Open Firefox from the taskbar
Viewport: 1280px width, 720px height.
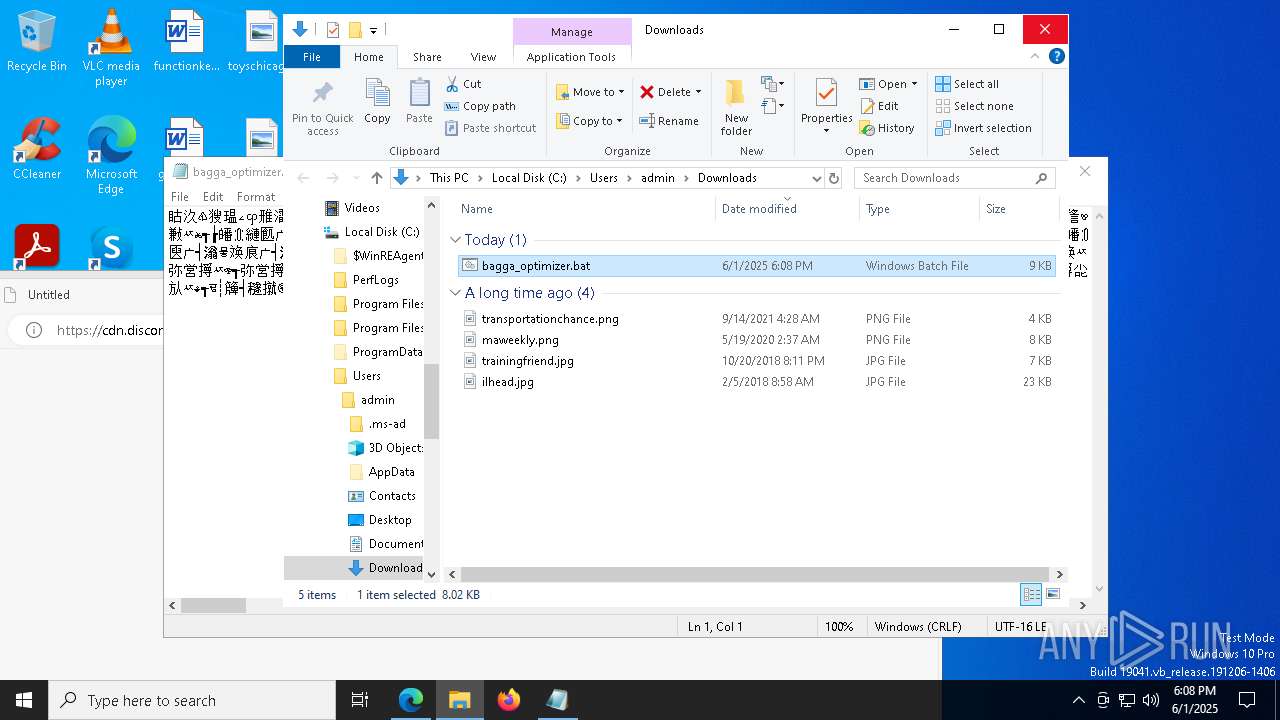509,700
